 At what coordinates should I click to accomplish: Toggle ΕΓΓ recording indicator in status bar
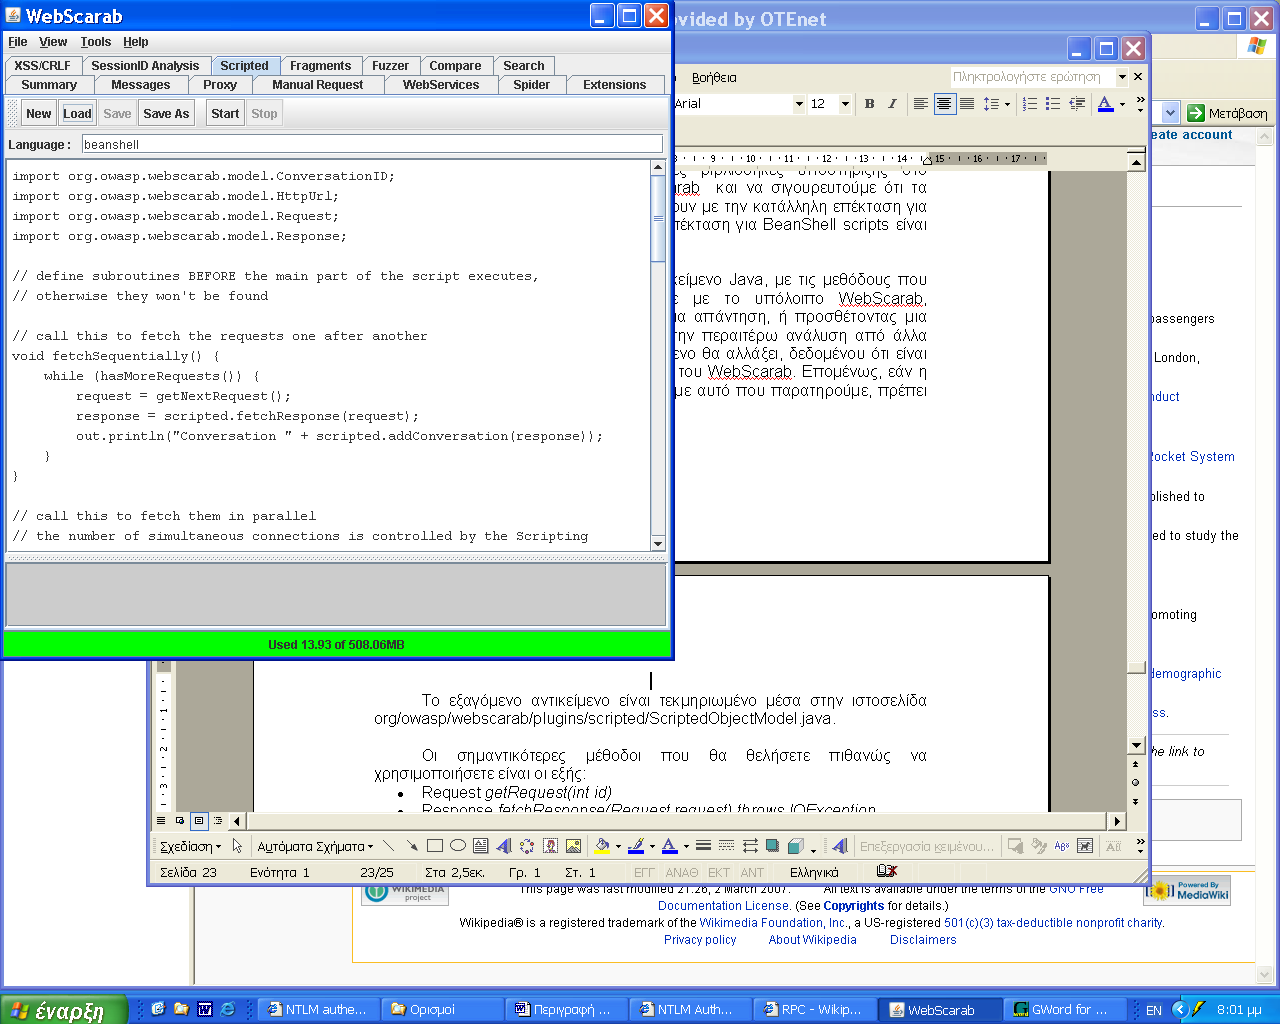coord(643,872)
